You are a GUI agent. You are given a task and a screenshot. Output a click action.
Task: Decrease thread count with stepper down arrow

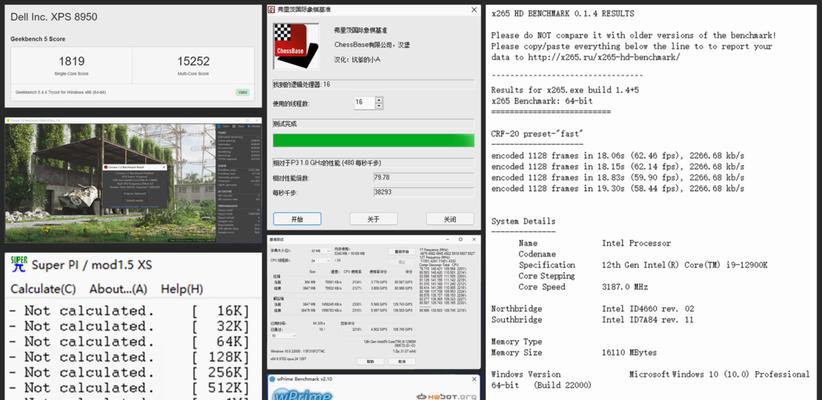pyautogui.click(x=379, y=106)
